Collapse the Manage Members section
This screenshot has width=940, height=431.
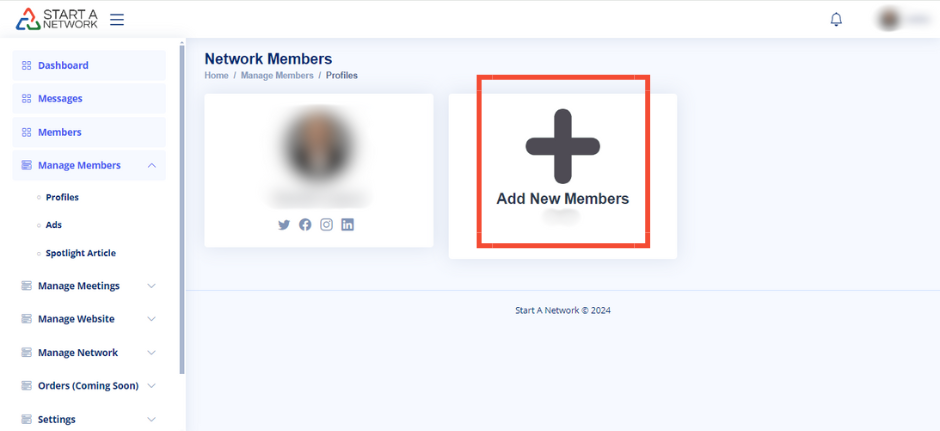(151, 165)
